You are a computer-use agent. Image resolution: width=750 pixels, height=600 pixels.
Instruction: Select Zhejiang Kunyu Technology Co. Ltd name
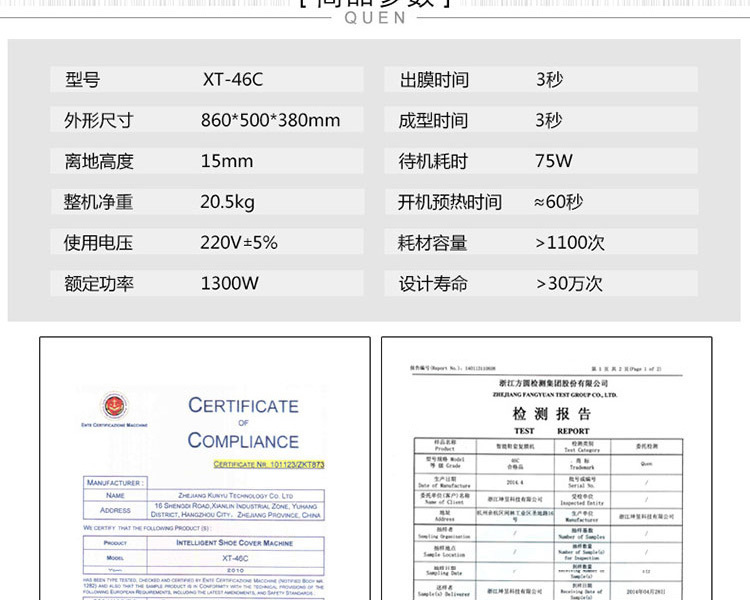tap(235, 496)
